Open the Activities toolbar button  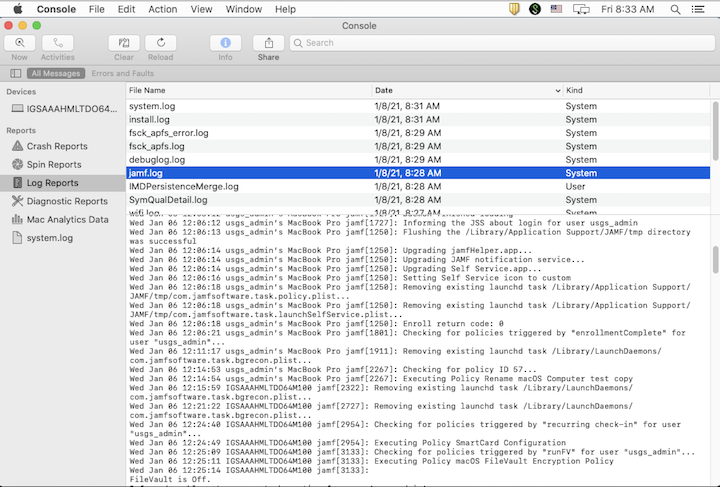[58, 43]
